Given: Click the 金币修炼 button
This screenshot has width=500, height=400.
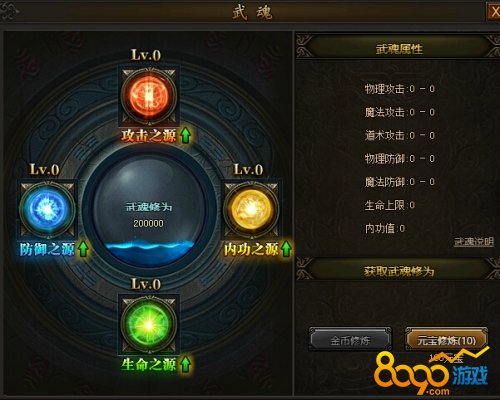Looking at the screenshot, I should 350,340.
